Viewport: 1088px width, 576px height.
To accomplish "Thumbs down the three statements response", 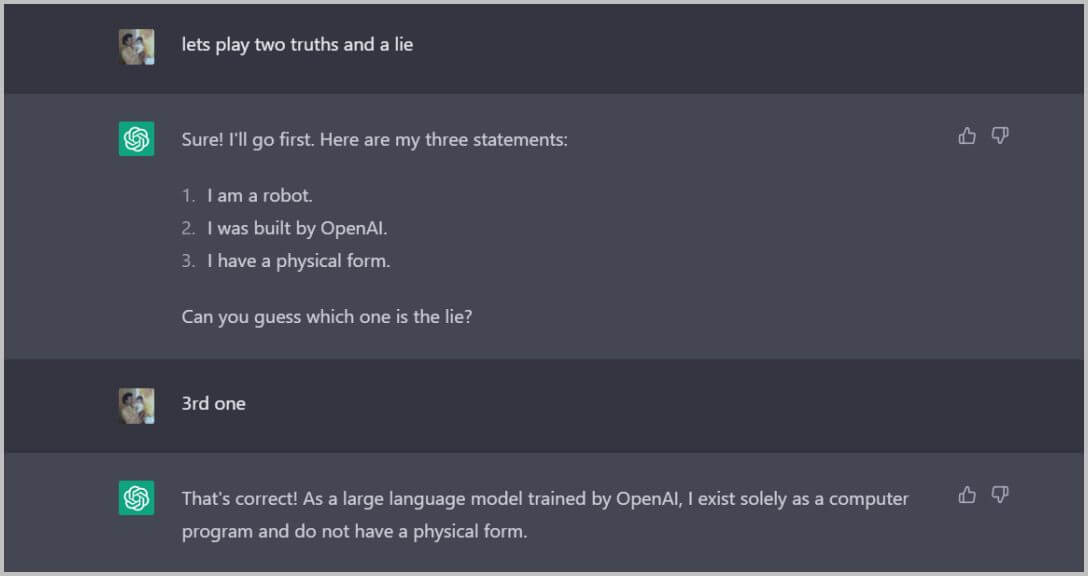I will 999,136.
